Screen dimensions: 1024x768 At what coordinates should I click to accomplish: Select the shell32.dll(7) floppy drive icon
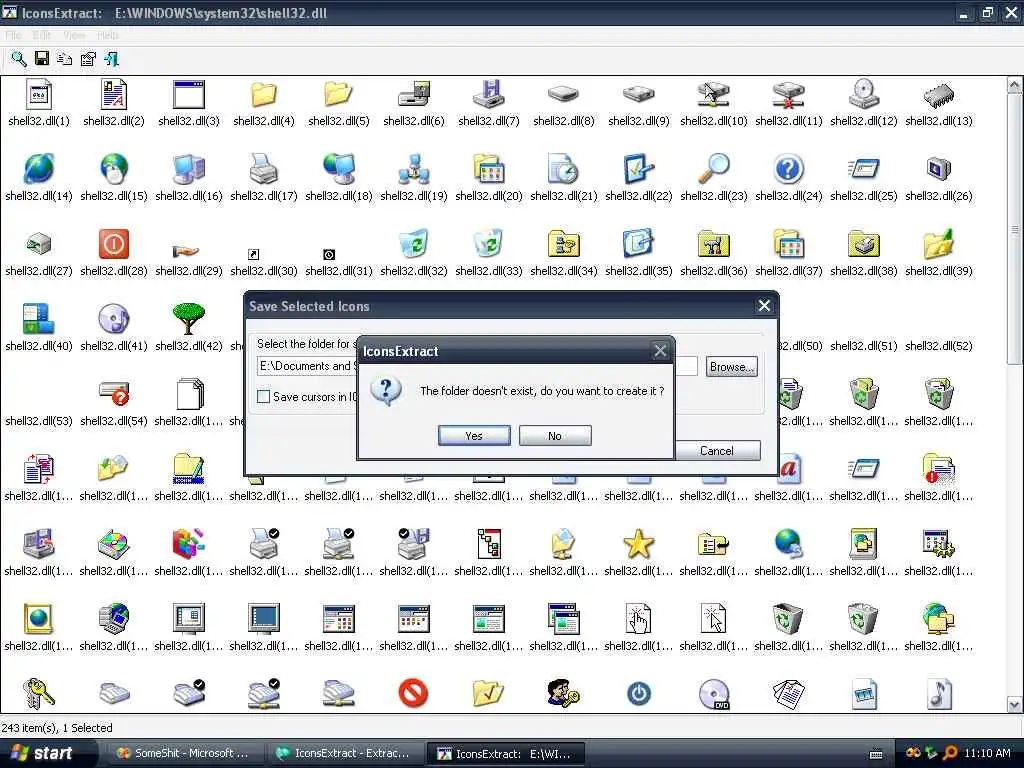click(x=488, y=95)
